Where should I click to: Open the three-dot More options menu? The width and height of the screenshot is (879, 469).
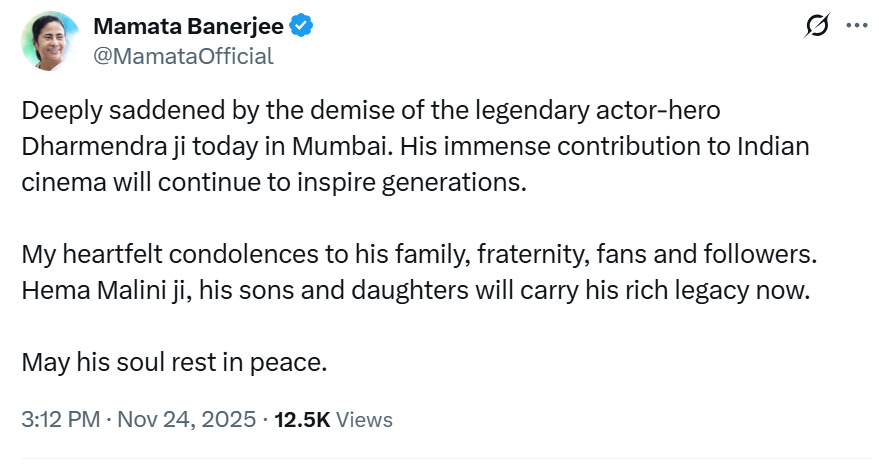856,27
